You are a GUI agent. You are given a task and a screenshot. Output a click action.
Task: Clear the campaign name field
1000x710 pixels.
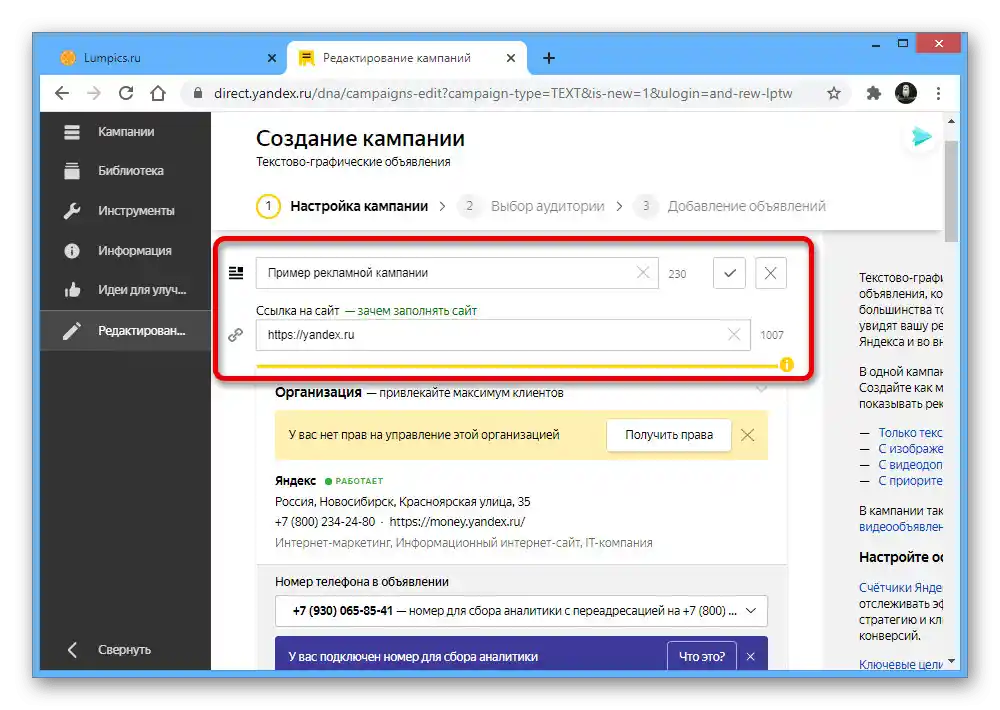[x=643, y=272]
